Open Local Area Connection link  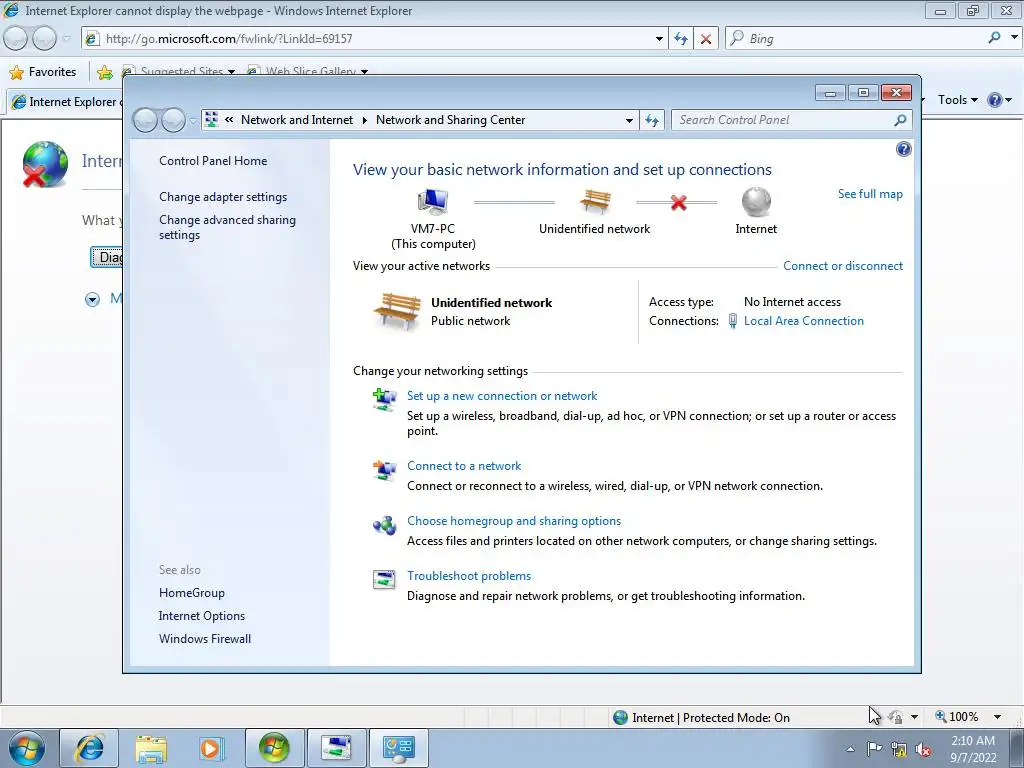[x=803, y=321]
